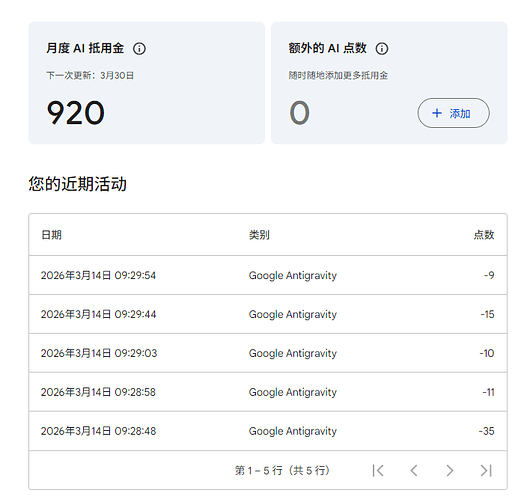Select the -15 points value

tap(487, 315)
